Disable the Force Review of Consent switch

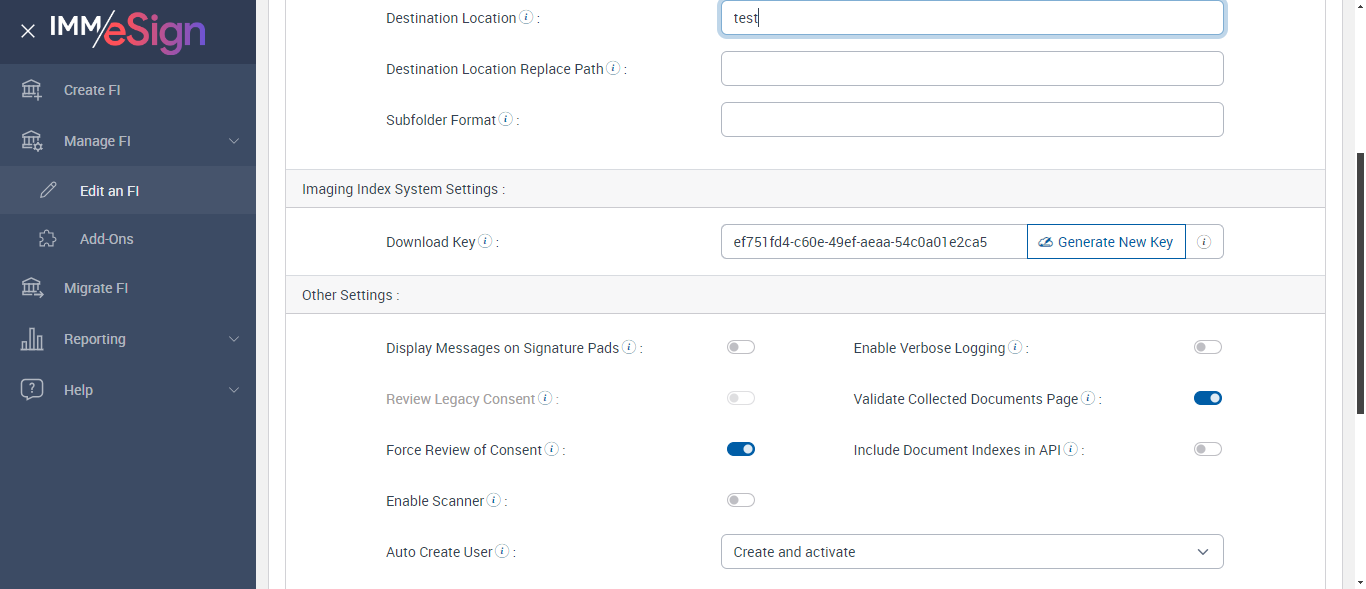click(740, 450)
